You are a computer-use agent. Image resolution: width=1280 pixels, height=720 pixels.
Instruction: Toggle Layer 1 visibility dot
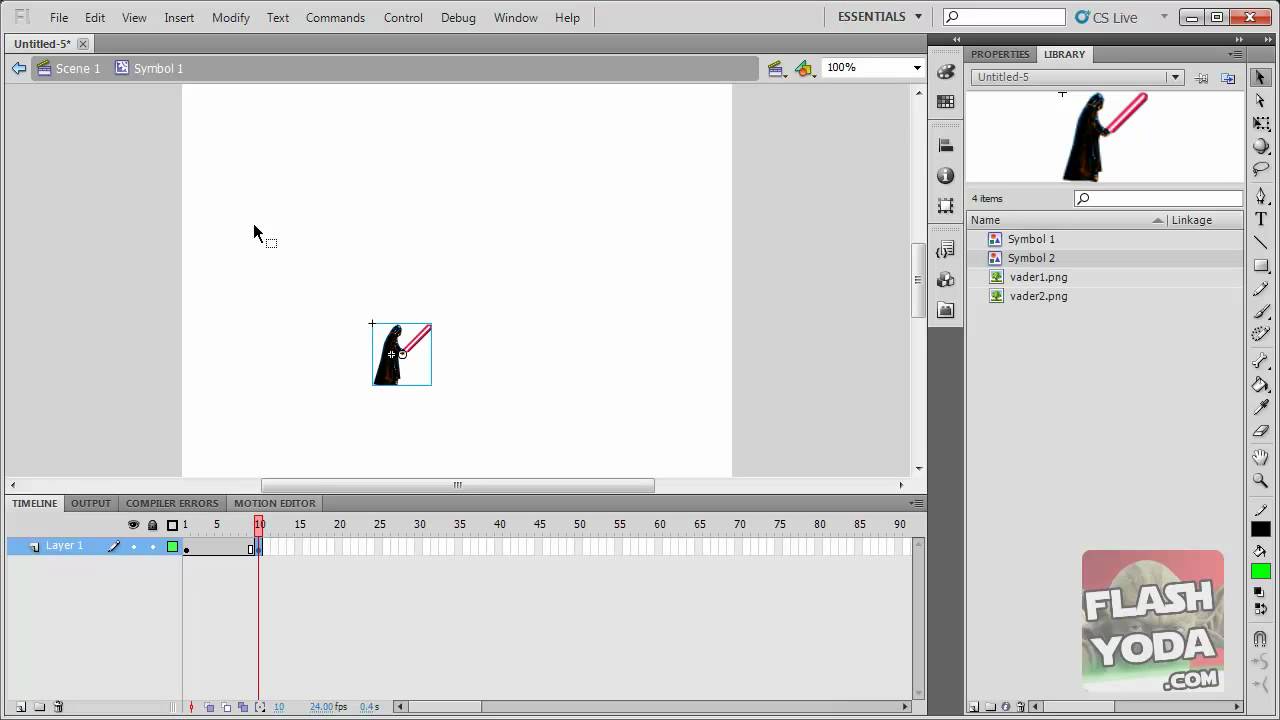134,547
